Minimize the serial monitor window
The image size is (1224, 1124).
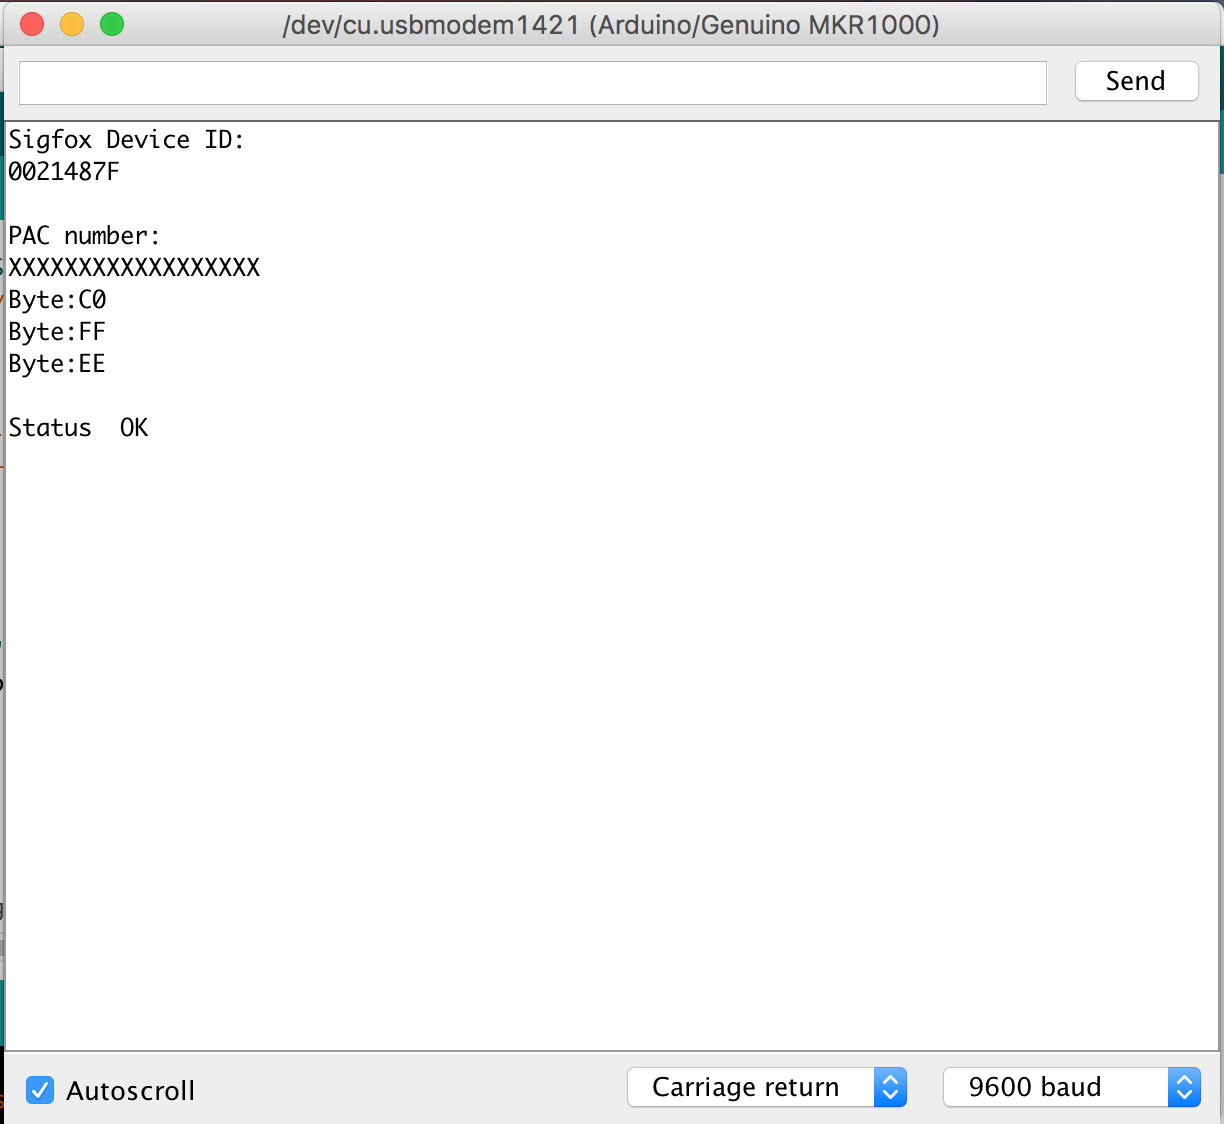[x=72, y=24]
